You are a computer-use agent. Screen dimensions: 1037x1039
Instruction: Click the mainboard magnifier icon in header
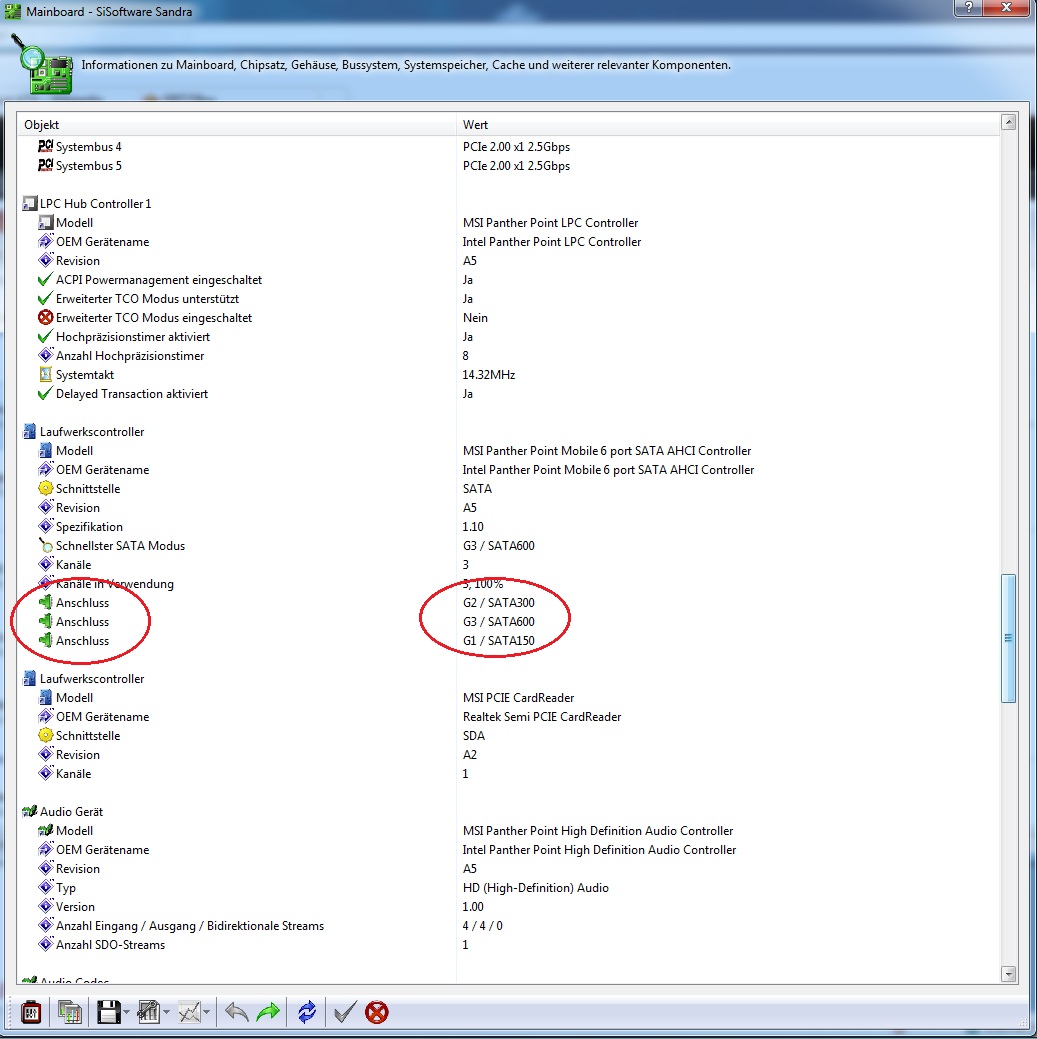(x=42, y=65)
